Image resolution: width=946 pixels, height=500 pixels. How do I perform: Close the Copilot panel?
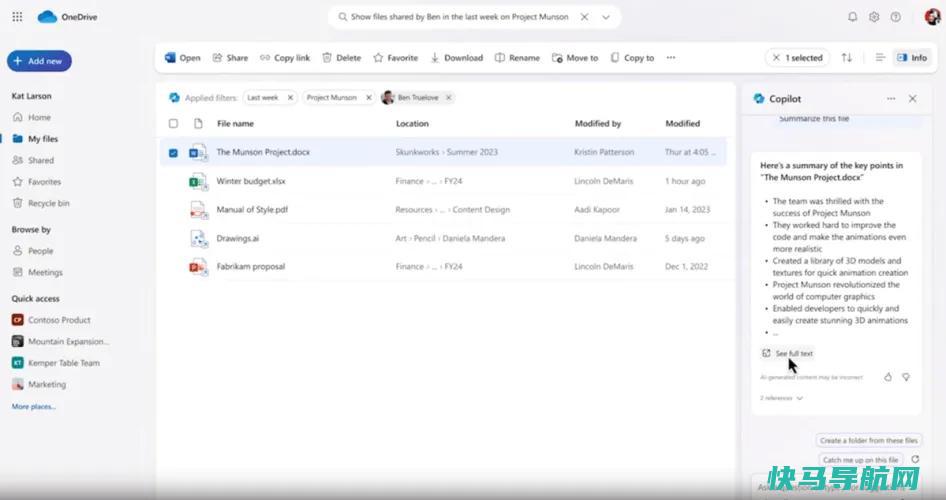[912, 99]
